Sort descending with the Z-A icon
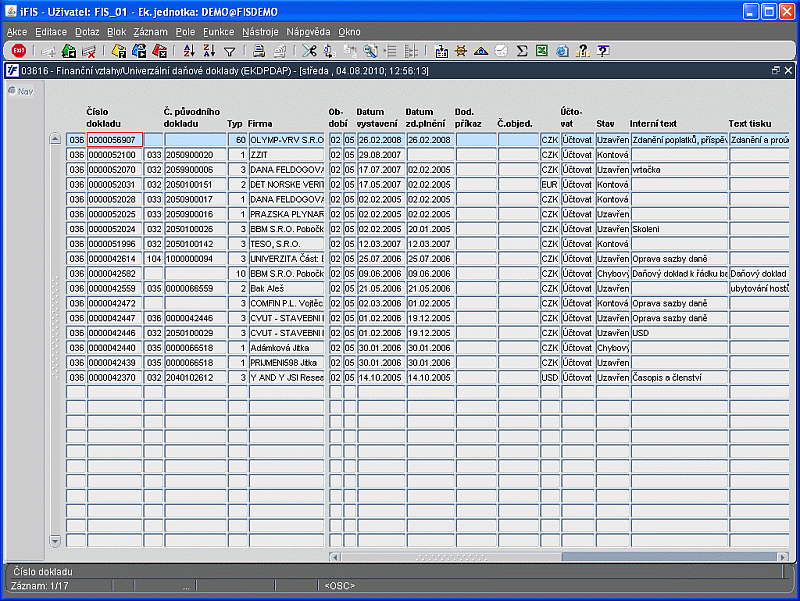Viewport: 800px width, 601px height. (x=209, y=51)
